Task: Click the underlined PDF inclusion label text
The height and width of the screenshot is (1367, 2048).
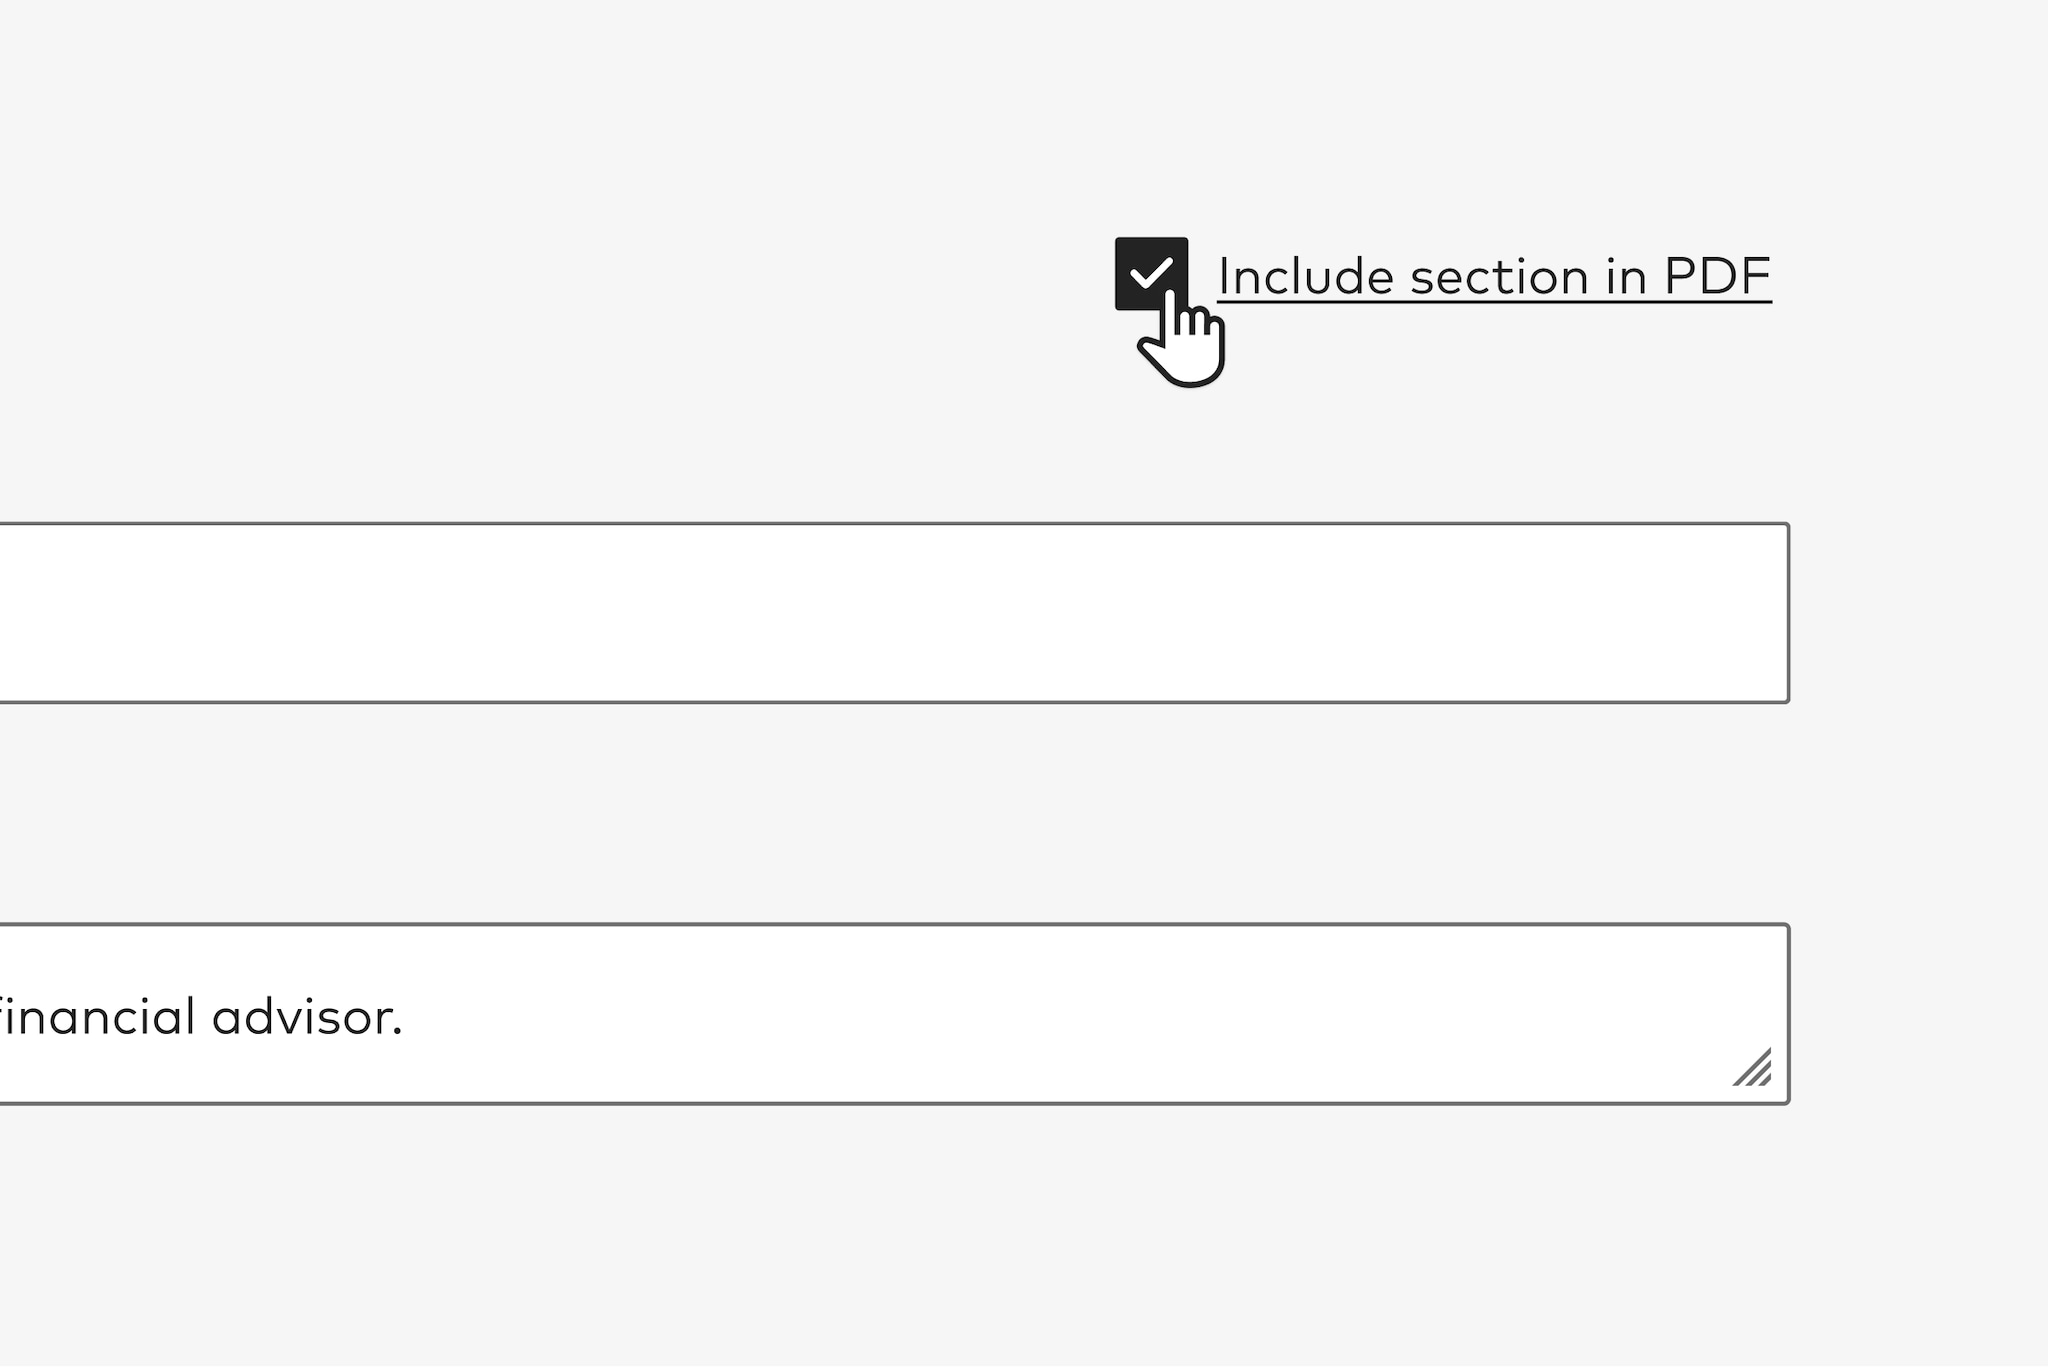Action: (x=1493, y=277)
